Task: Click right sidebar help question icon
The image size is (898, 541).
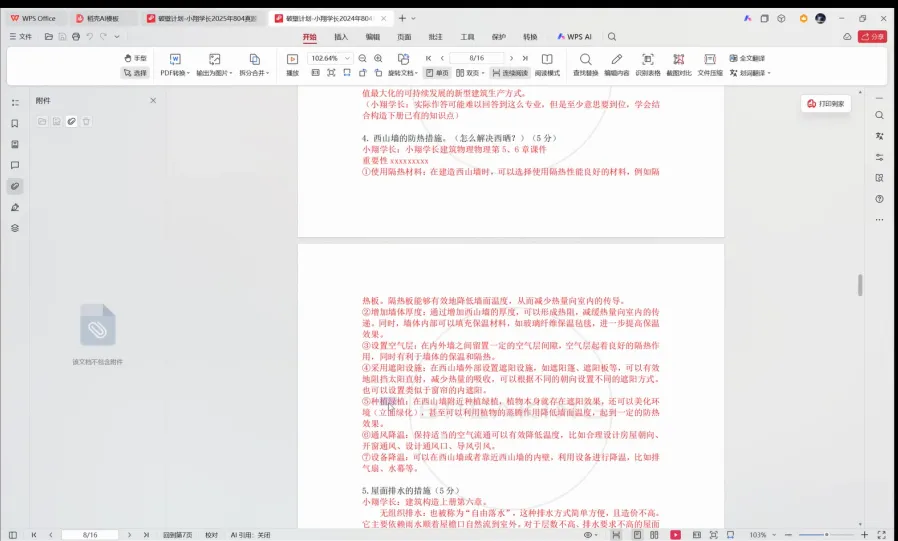Action: pos(879,199)
